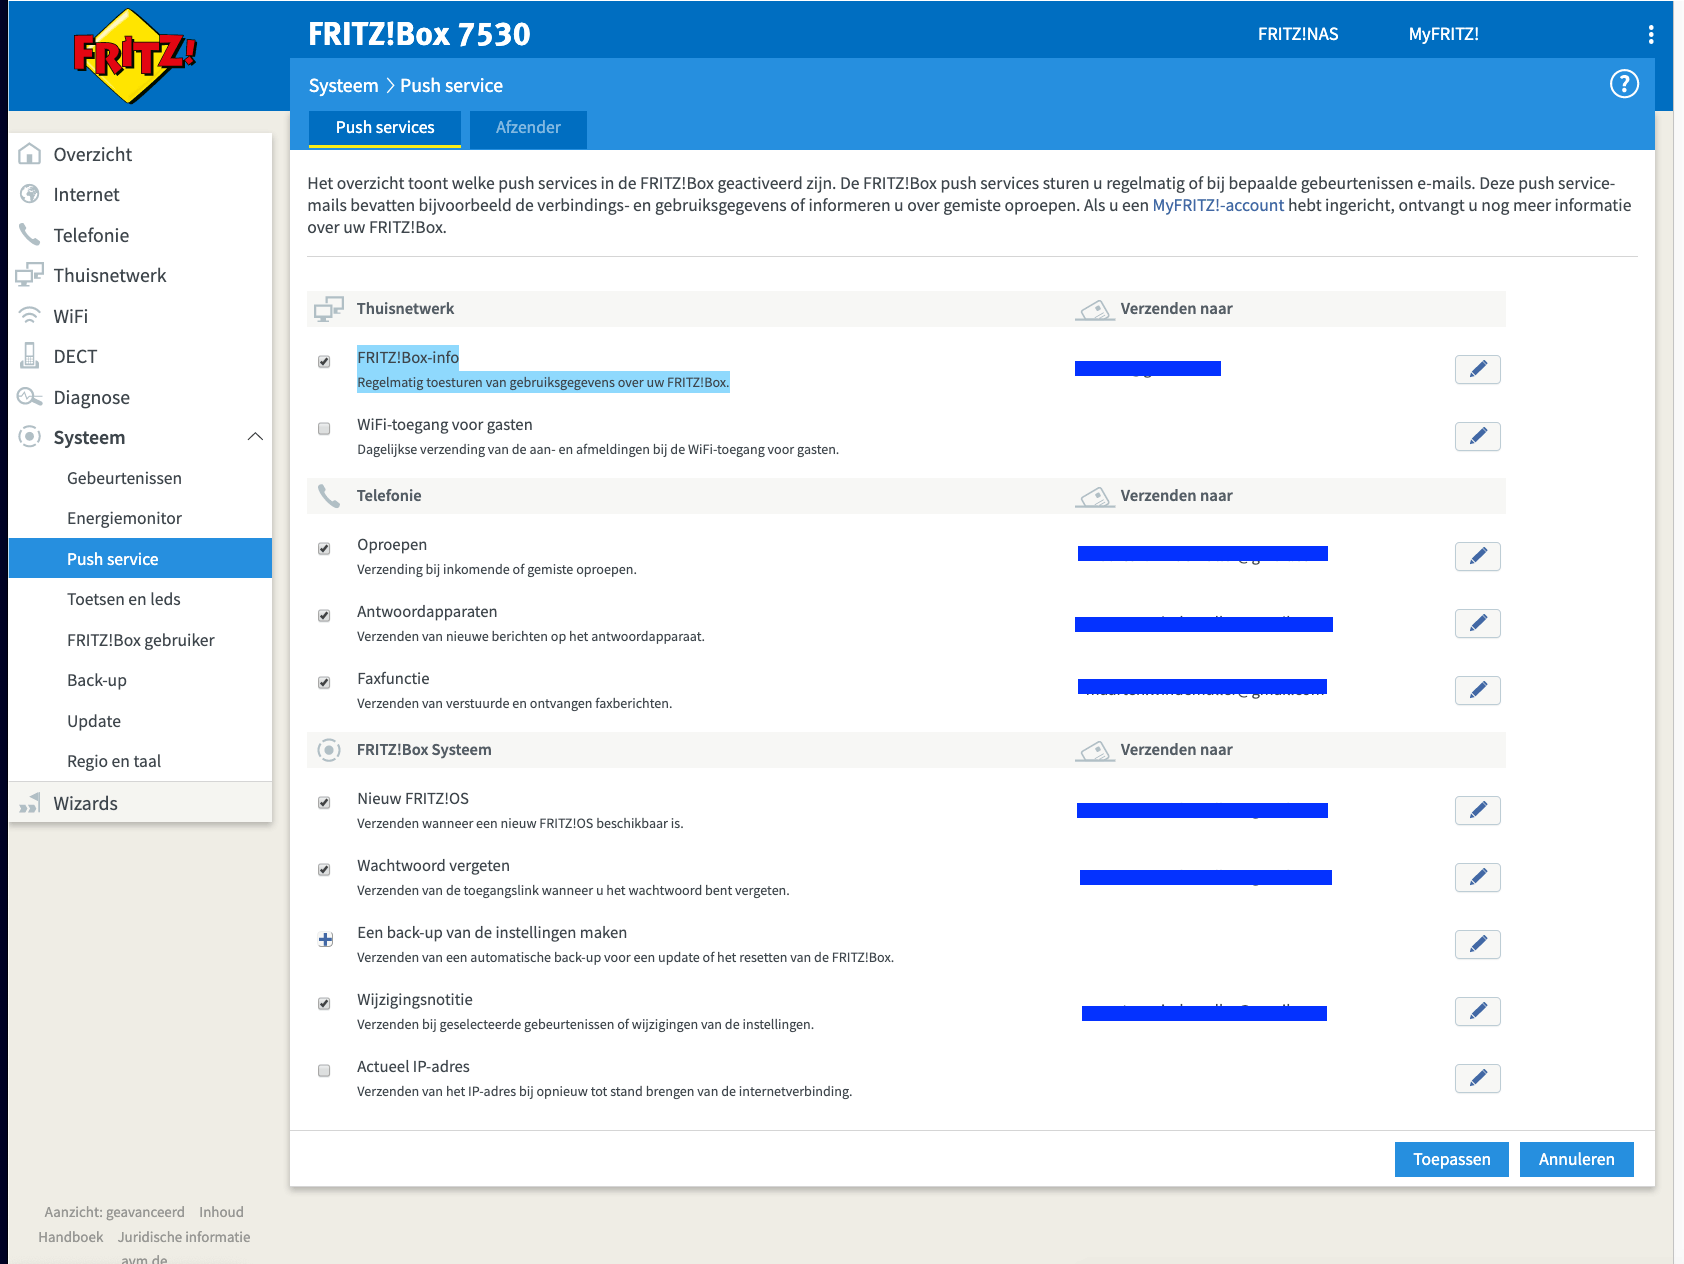
Task: Open the Back-up menu item
Action: (x=97, y=680)
